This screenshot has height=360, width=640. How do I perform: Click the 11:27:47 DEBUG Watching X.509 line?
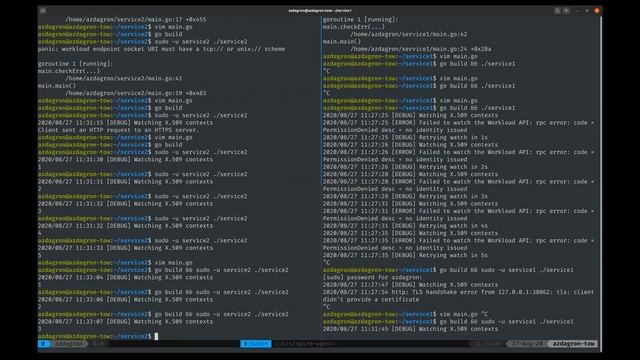click(x=410, y=284)
